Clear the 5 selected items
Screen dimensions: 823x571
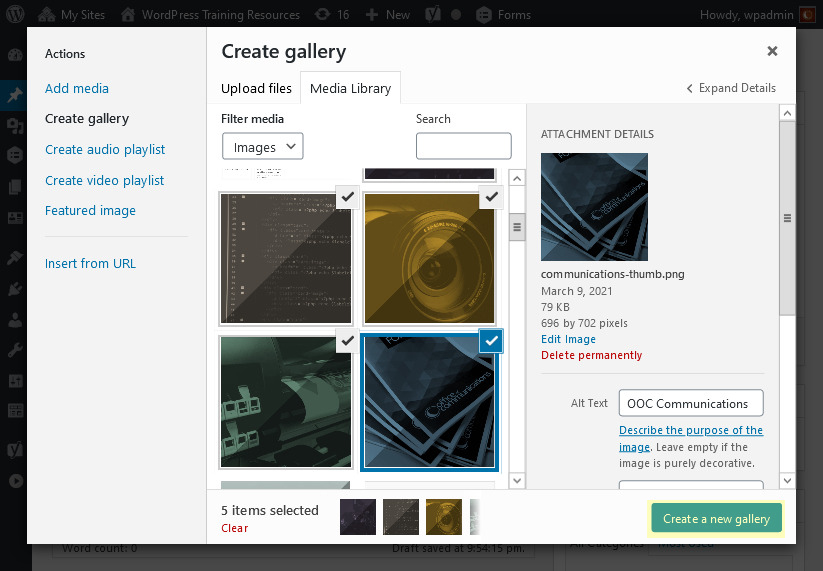(x=235, y=528)
